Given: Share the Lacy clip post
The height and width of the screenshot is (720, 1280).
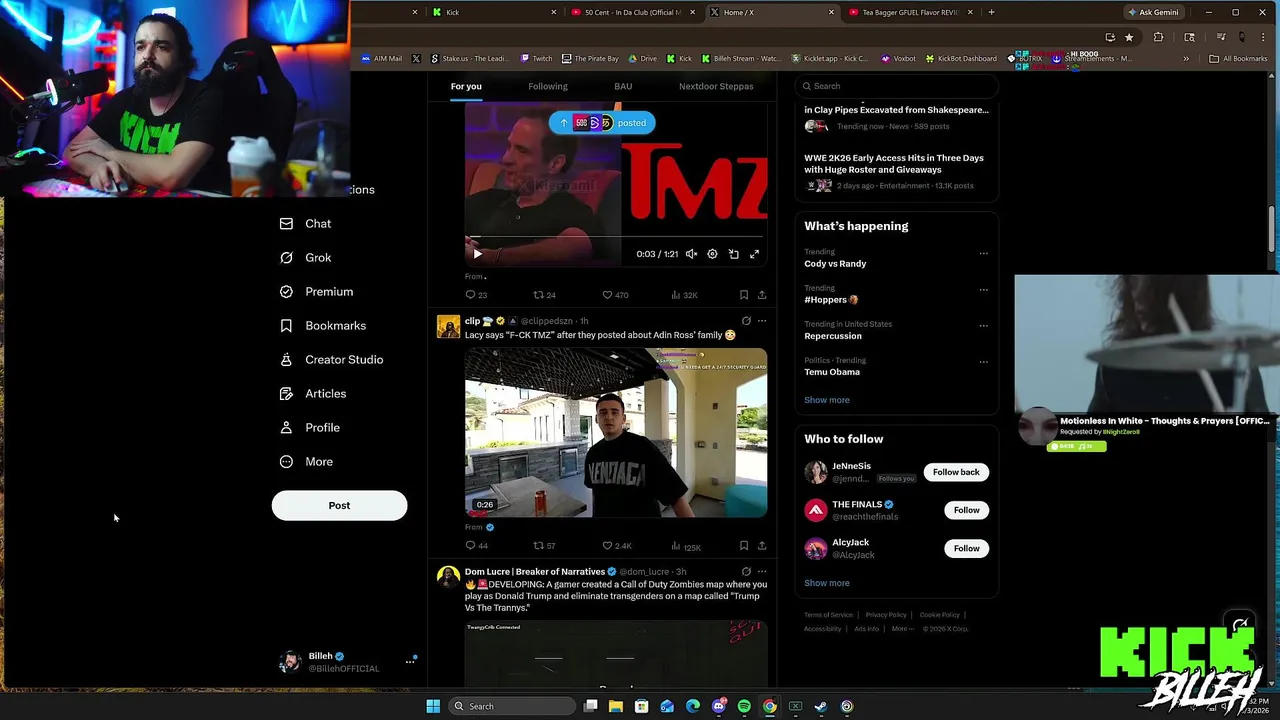Looking at the screenshot, I should coord(762,546).
